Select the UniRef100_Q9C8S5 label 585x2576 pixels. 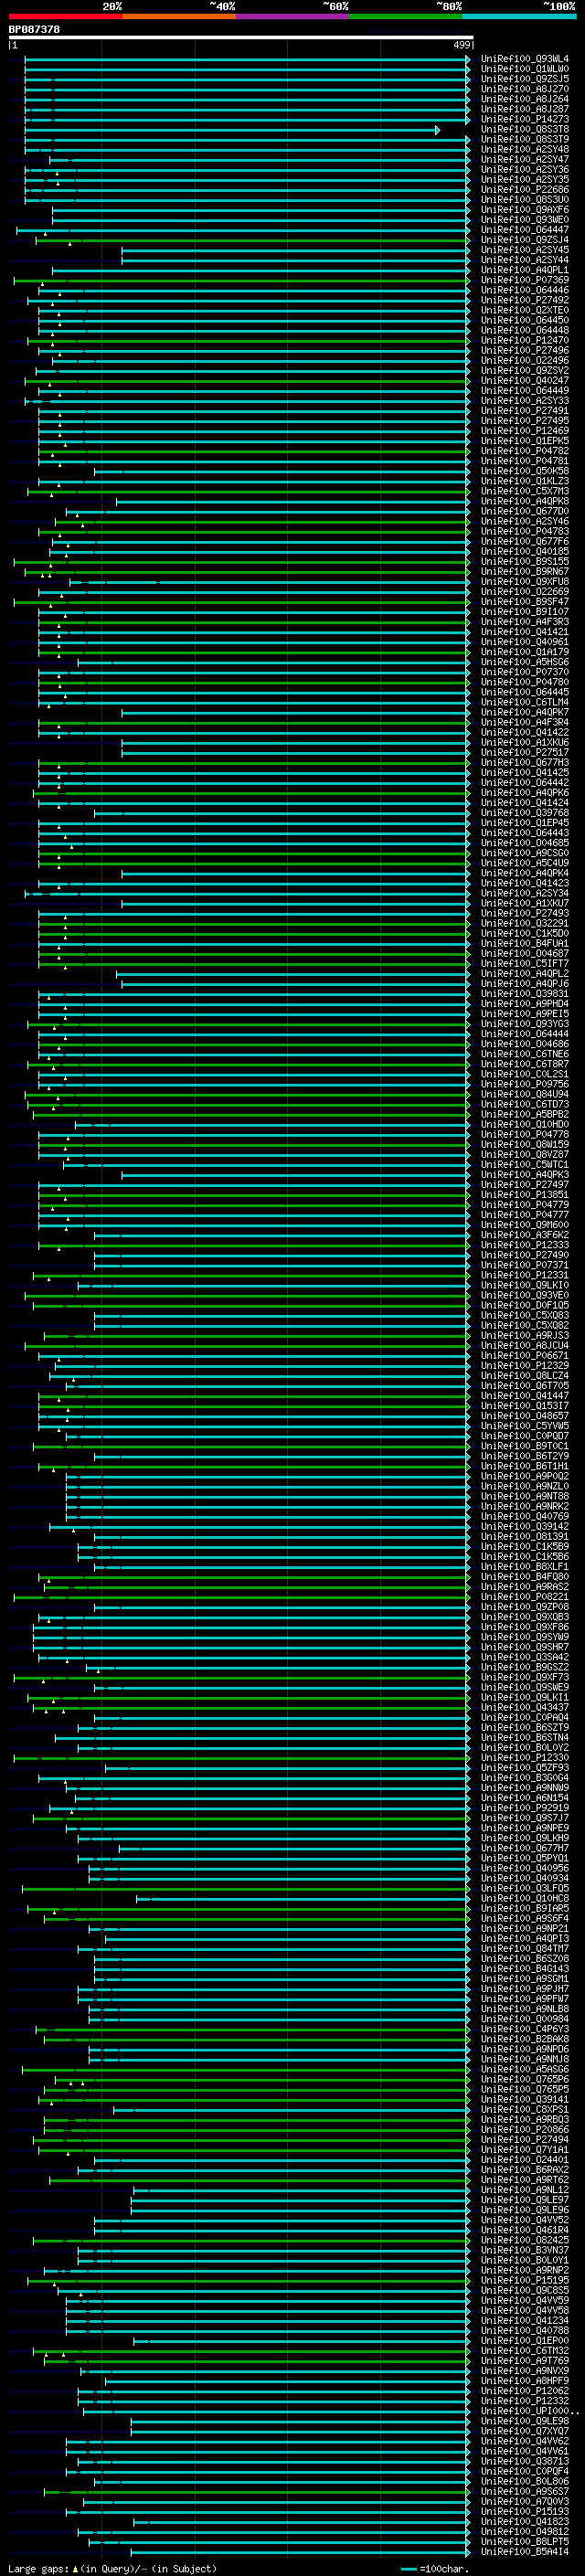525,2290
